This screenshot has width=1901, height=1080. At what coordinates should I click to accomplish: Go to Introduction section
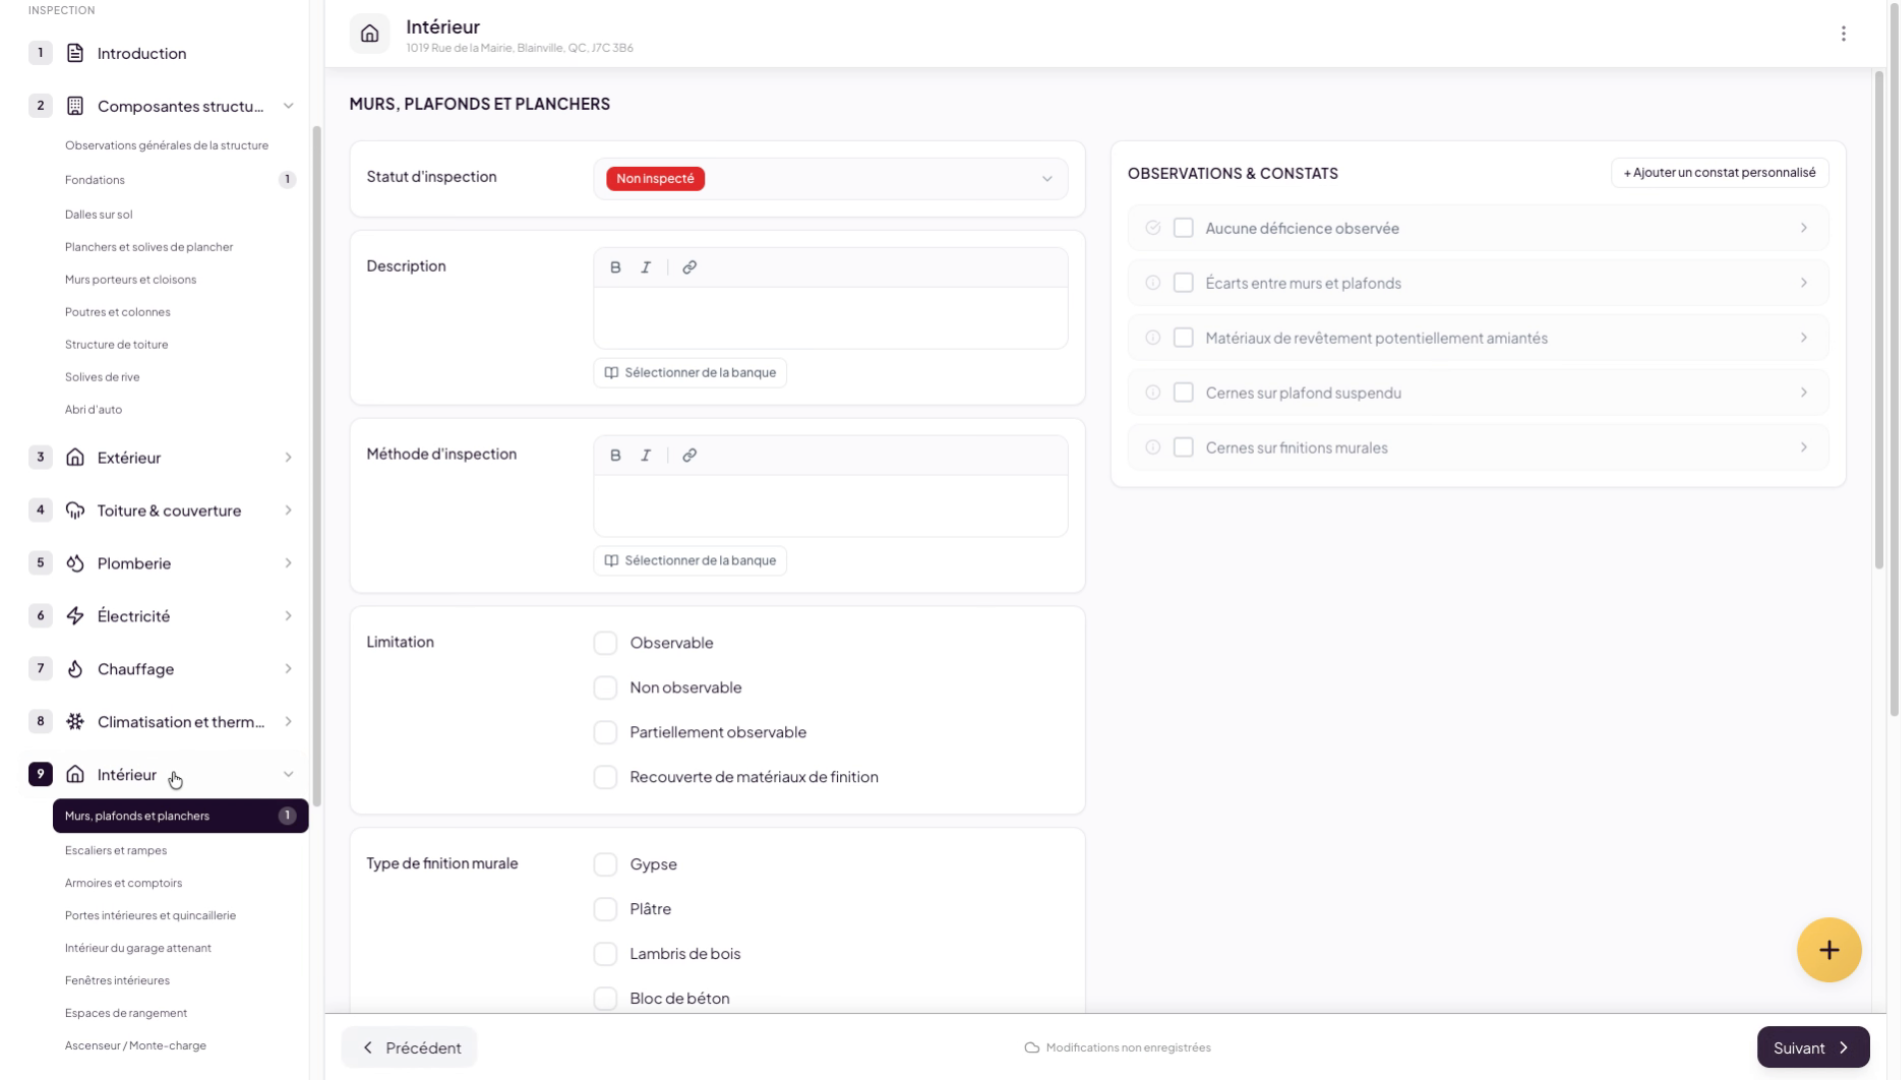[x=141, y=53]
